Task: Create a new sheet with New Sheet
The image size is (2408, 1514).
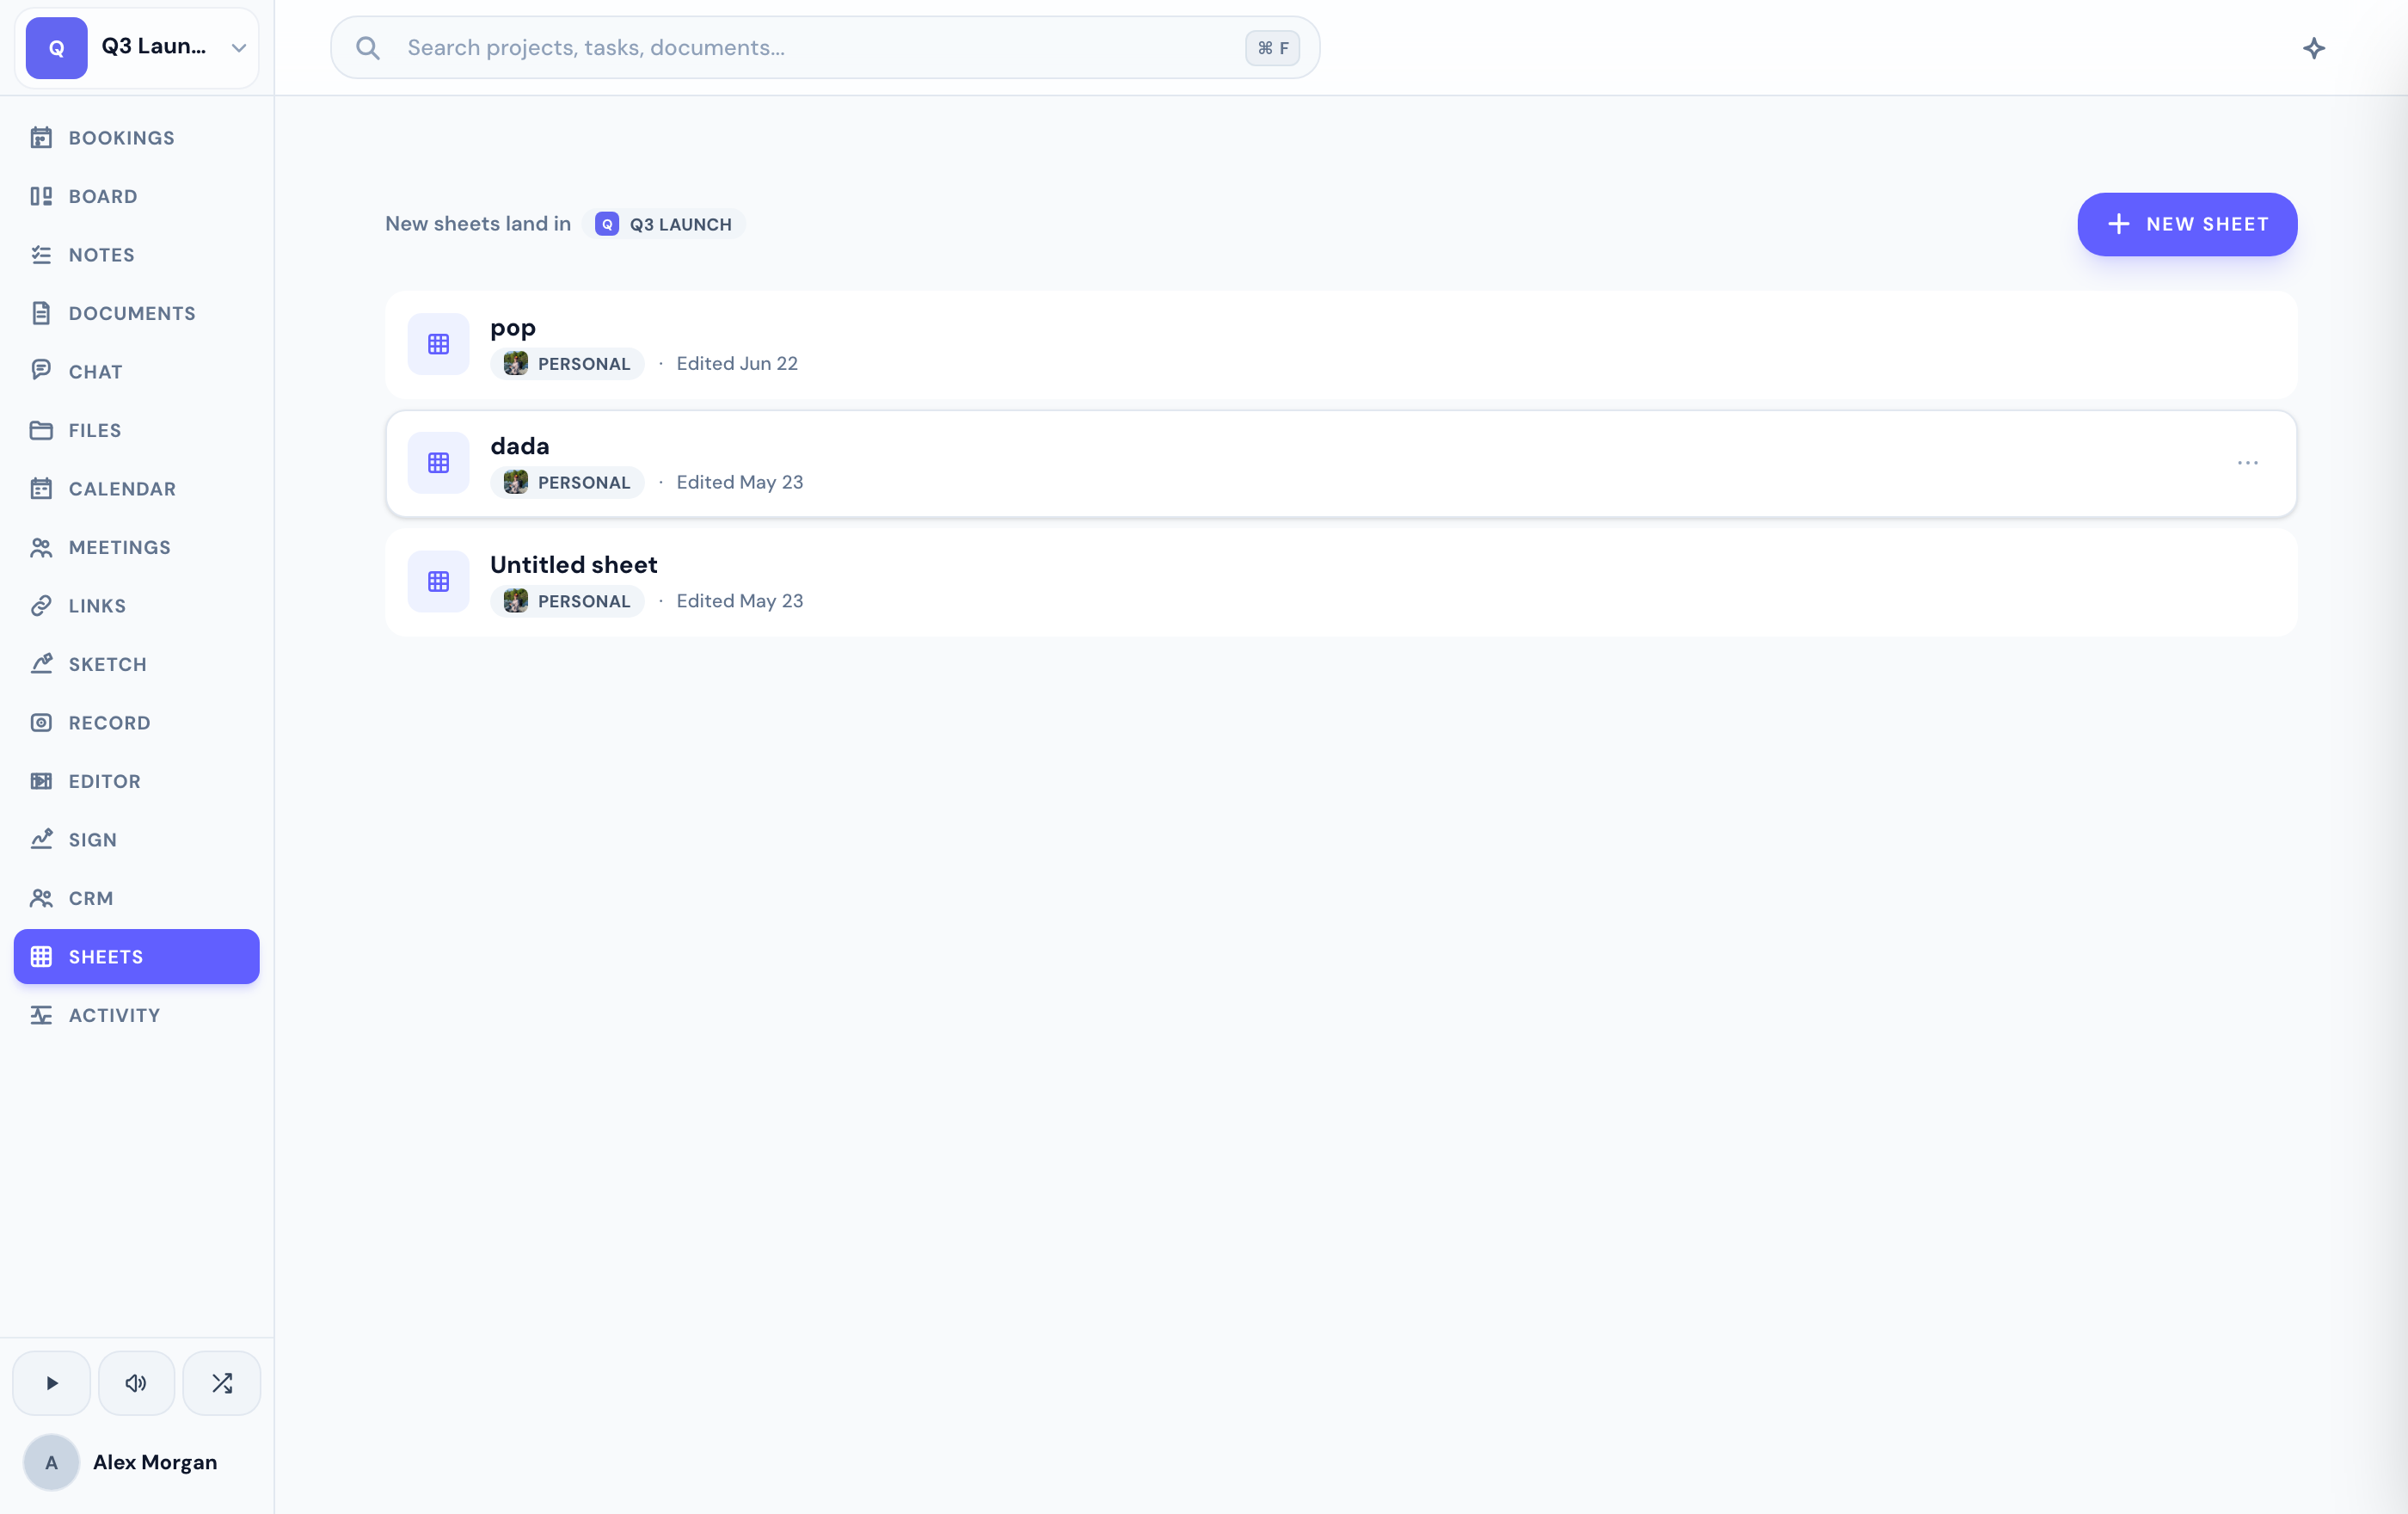Action: point(2187,224)
